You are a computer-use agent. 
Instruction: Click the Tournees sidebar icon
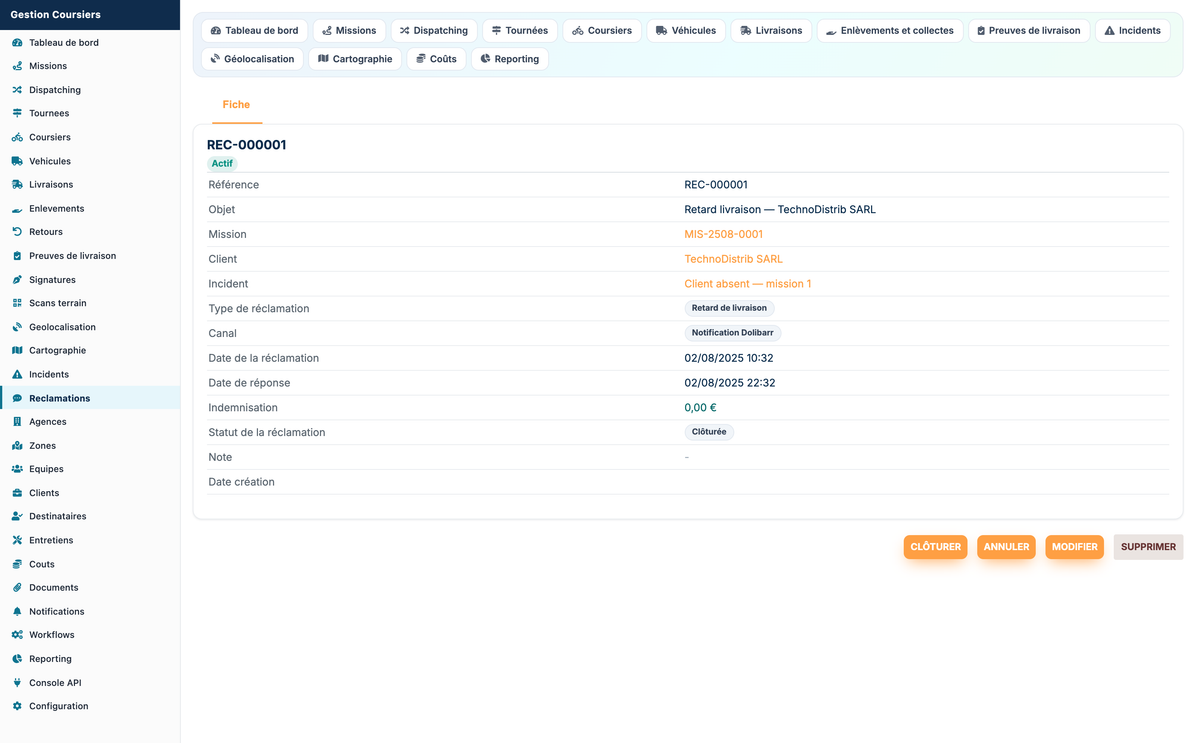pos(17,113)
